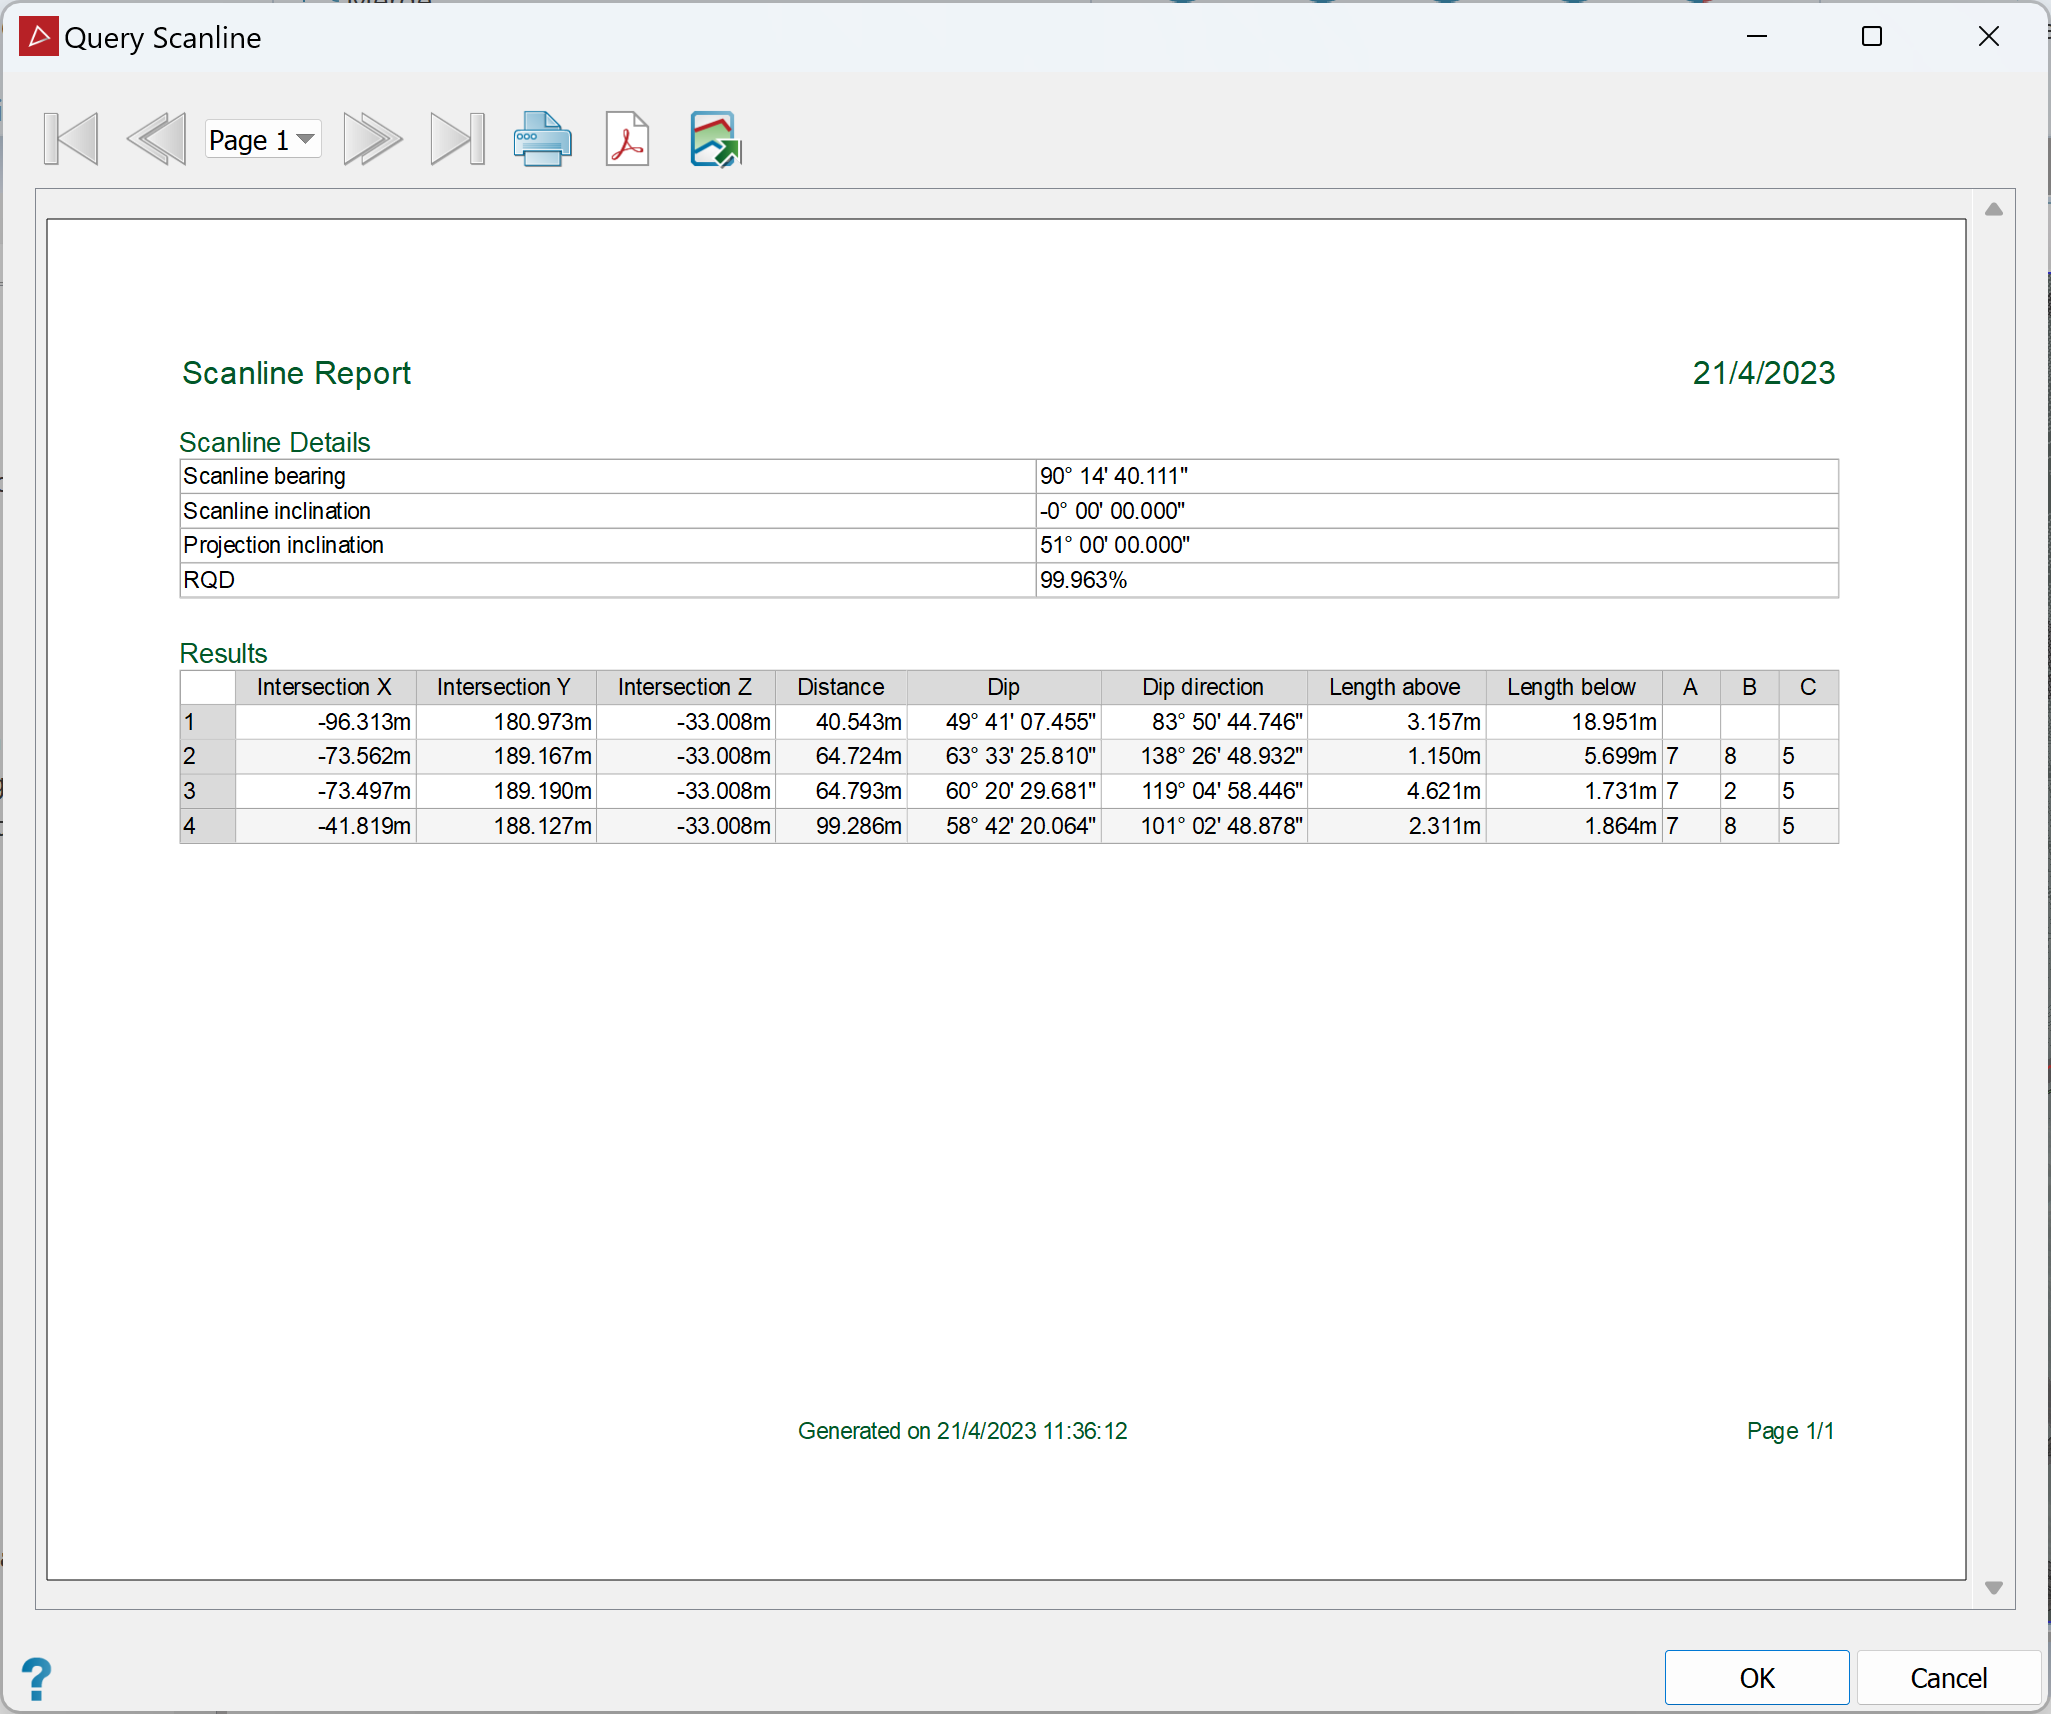The width and height of the screenshot is (2051, 1714).
Task: Cancel the Query Scanline dialog
Action: click(x=1947, y=1677)
